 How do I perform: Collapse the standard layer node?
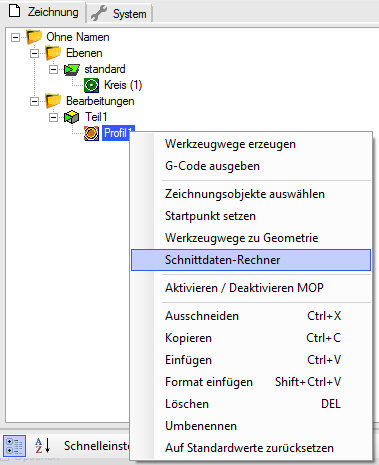click(53, 69)
